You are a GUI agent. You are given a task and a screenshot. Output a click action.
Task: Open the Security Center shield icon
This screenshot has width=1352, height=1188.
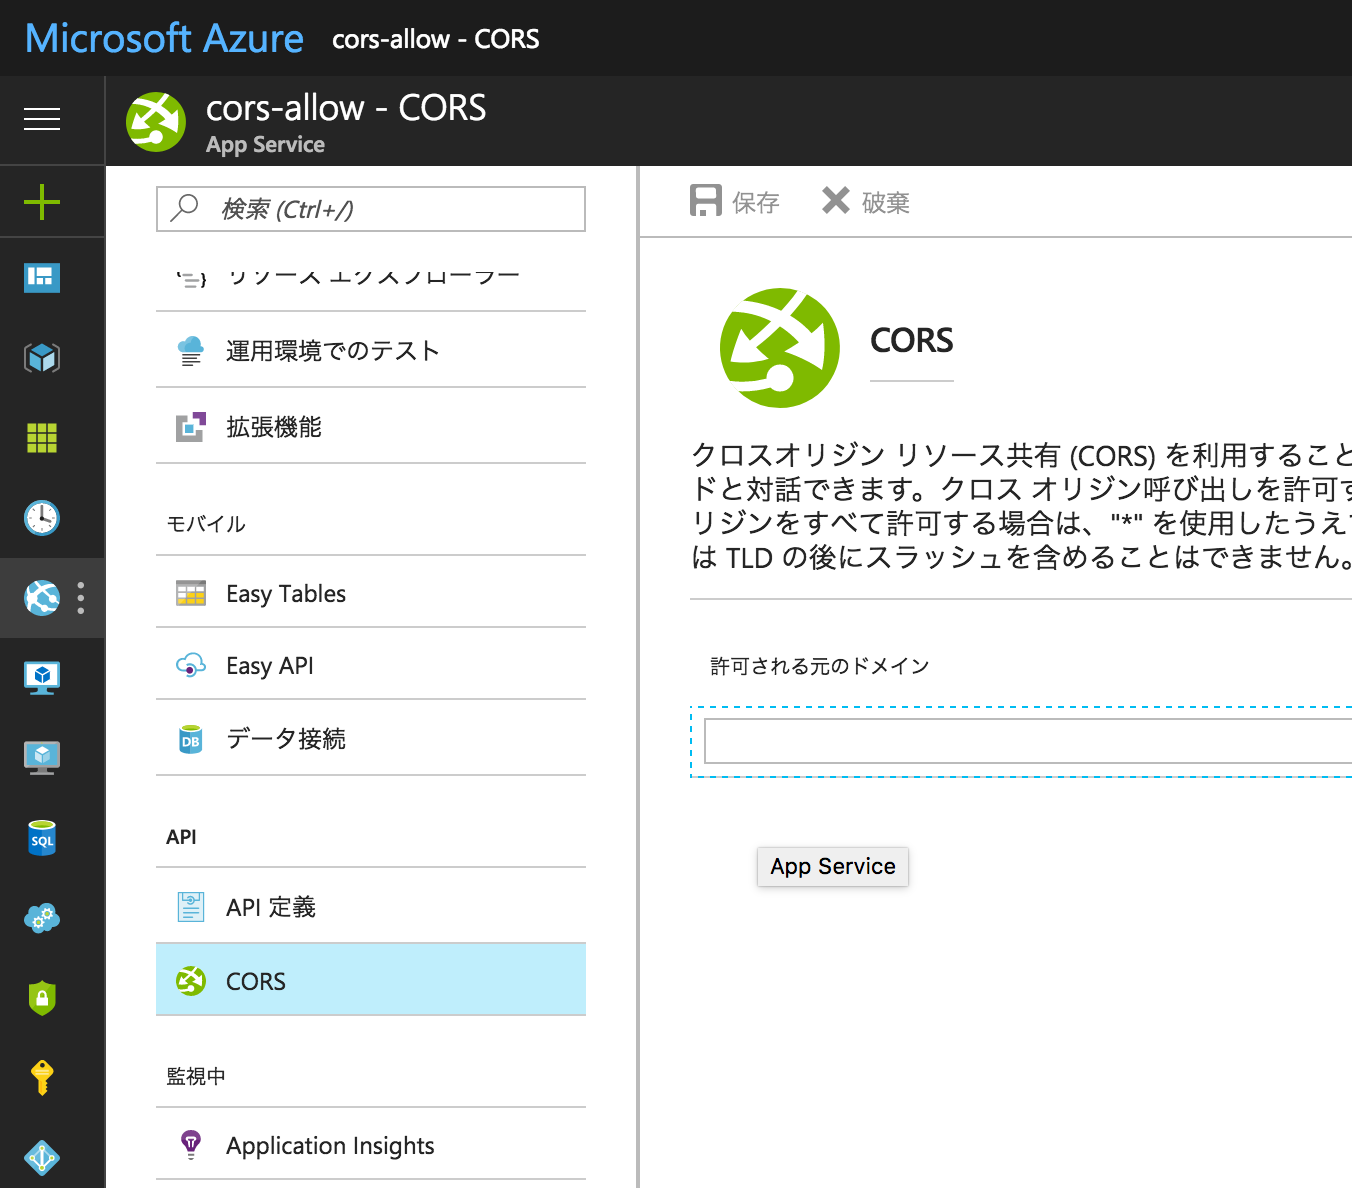pyautogui.click(x=42, y=998)
